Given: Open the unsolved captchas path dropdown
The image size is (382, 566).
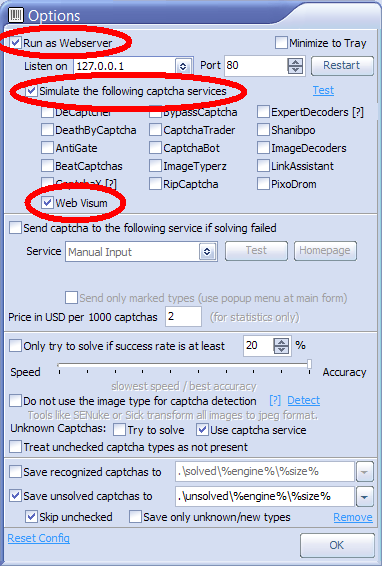Looking at the screenshot, I should (x=364, y=497).
